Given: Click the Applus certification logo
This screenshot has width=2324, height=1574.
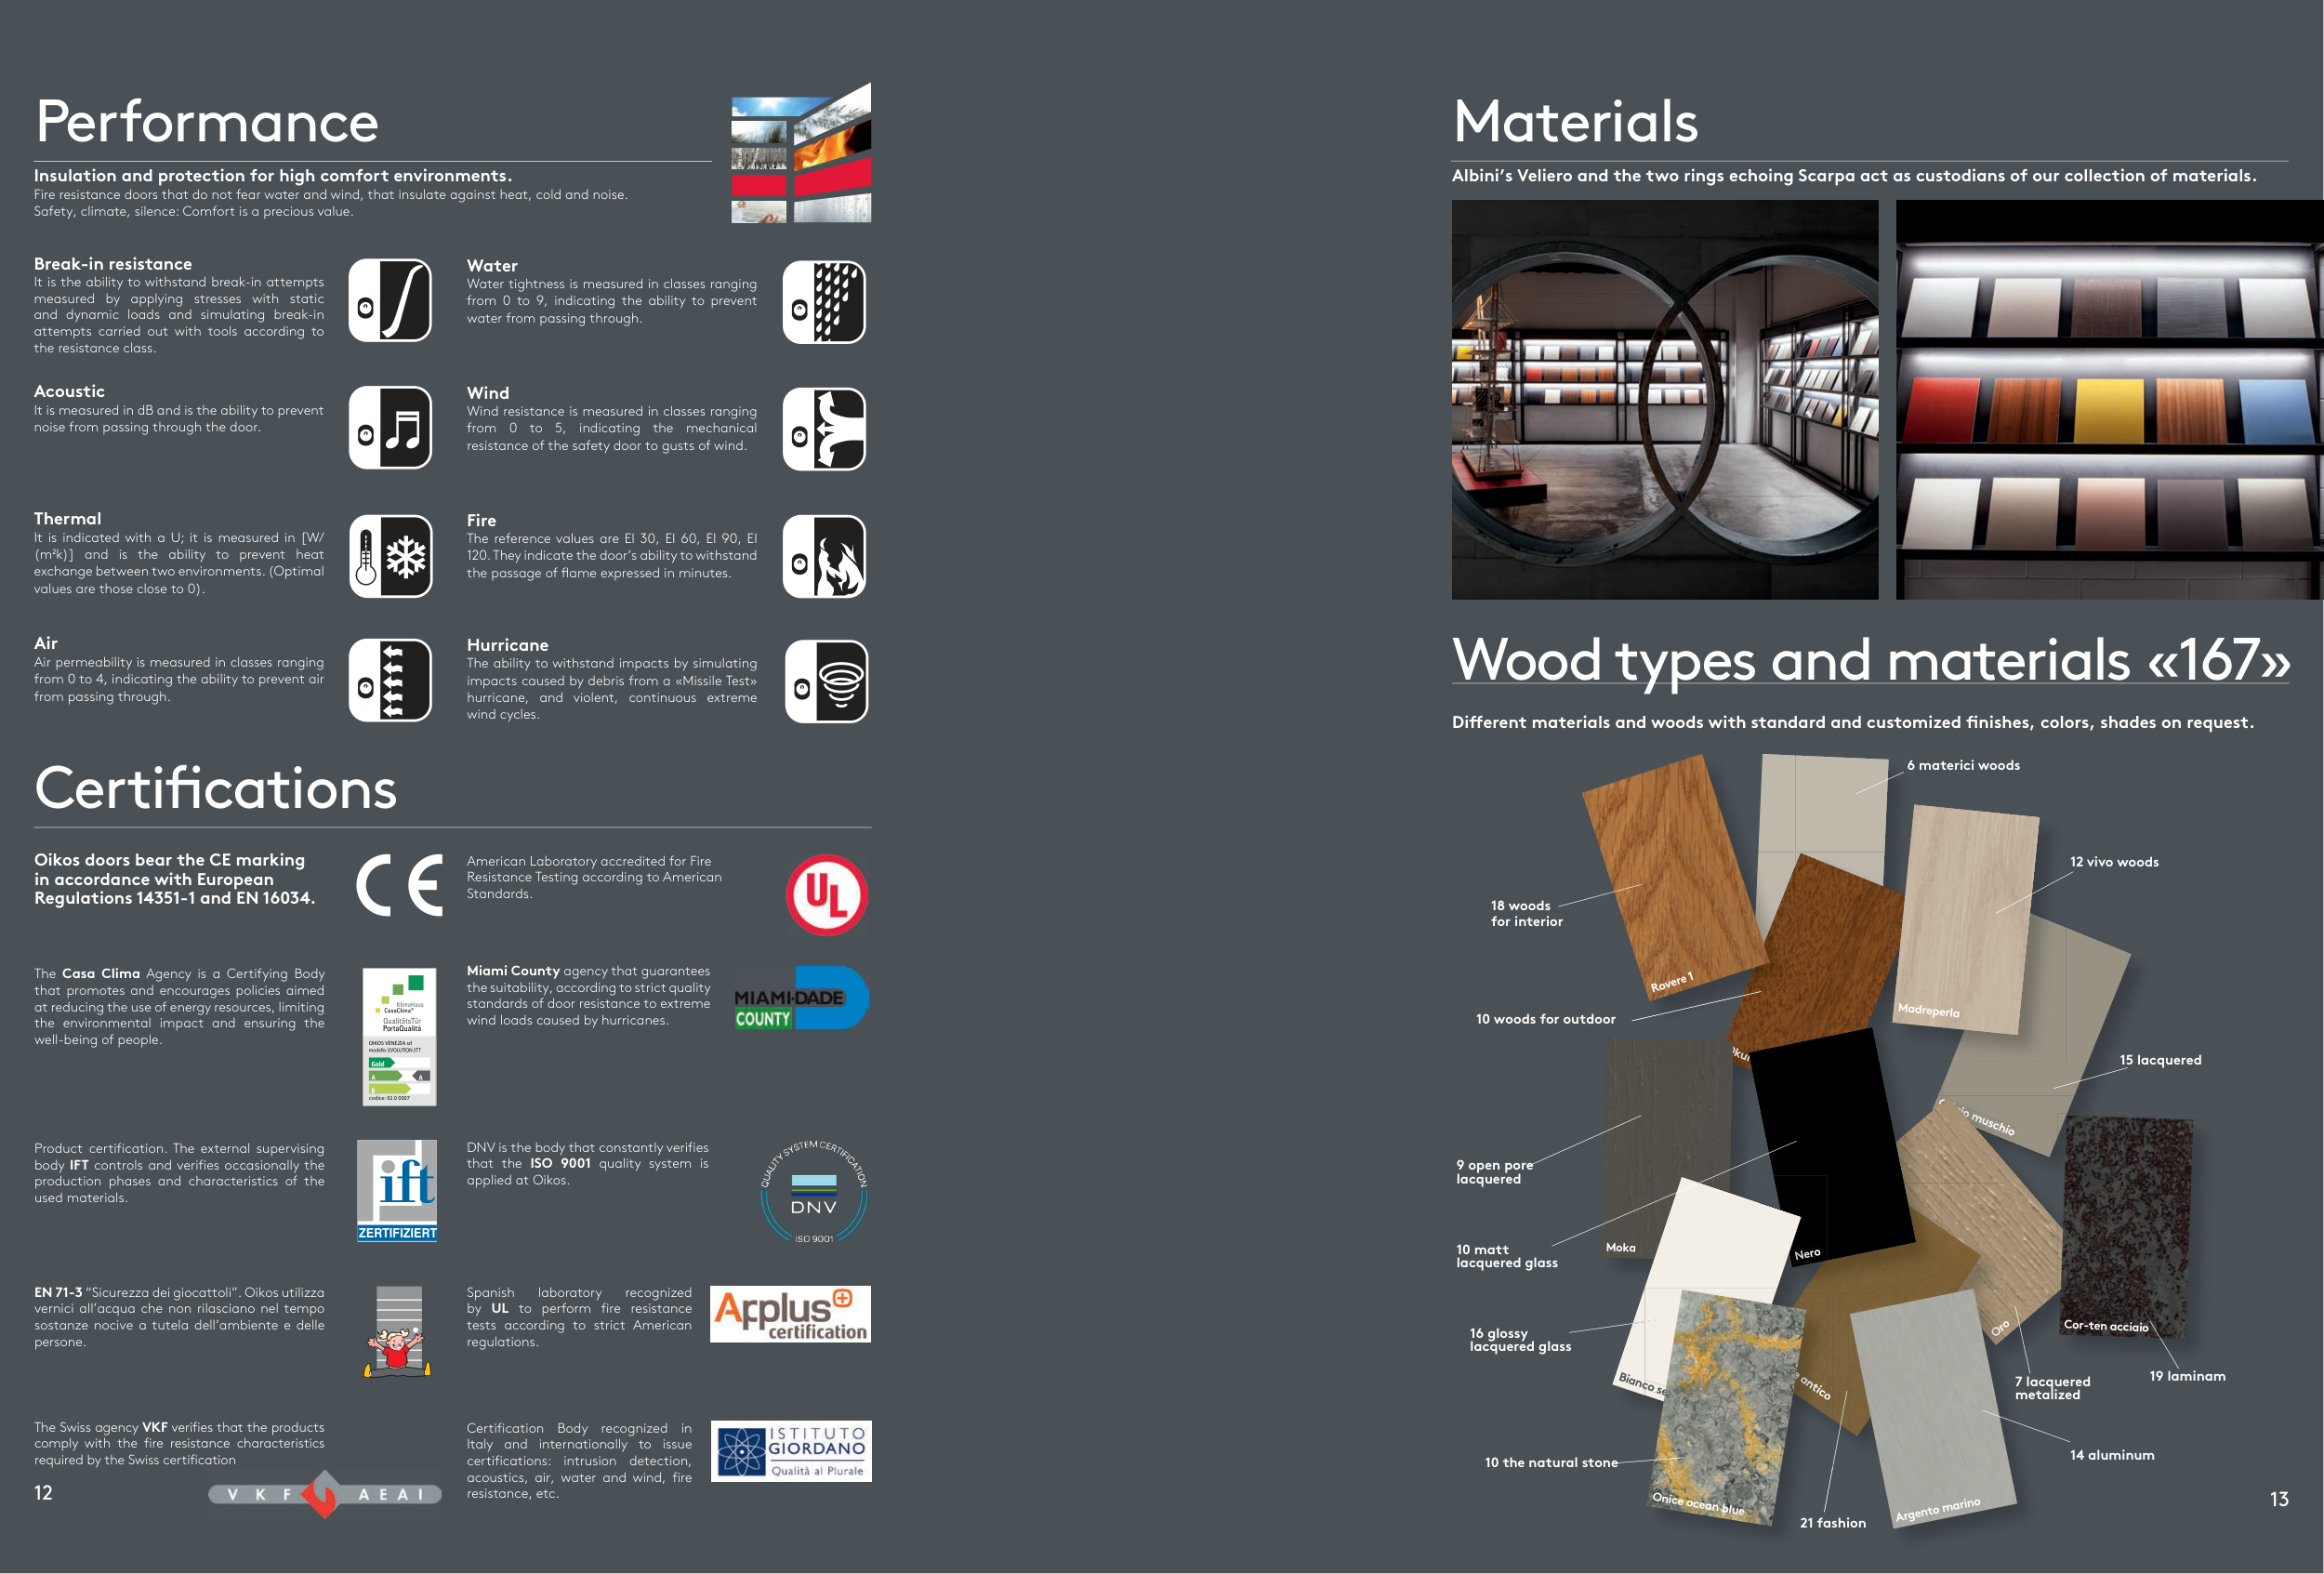Looking at the screenshot, I should pos(790,1314).
